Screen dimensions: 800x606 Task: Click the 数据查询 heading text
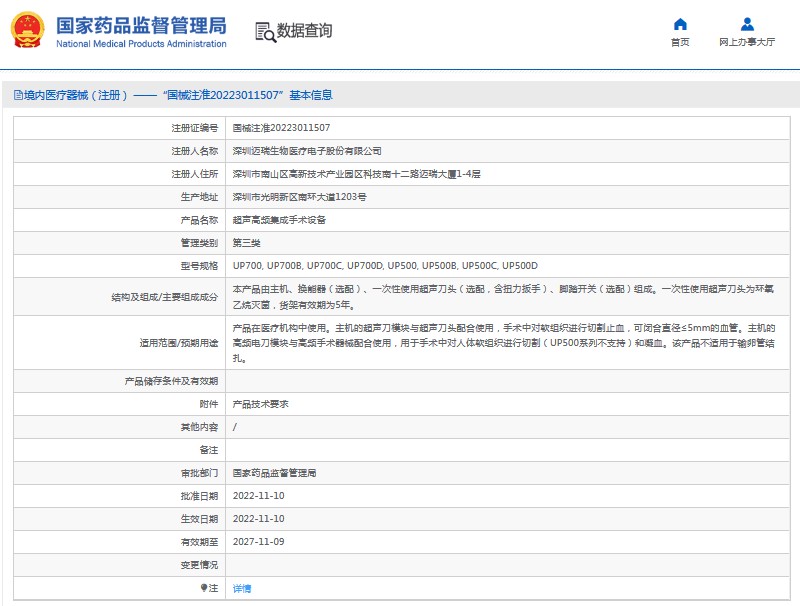tap(305, 32)
